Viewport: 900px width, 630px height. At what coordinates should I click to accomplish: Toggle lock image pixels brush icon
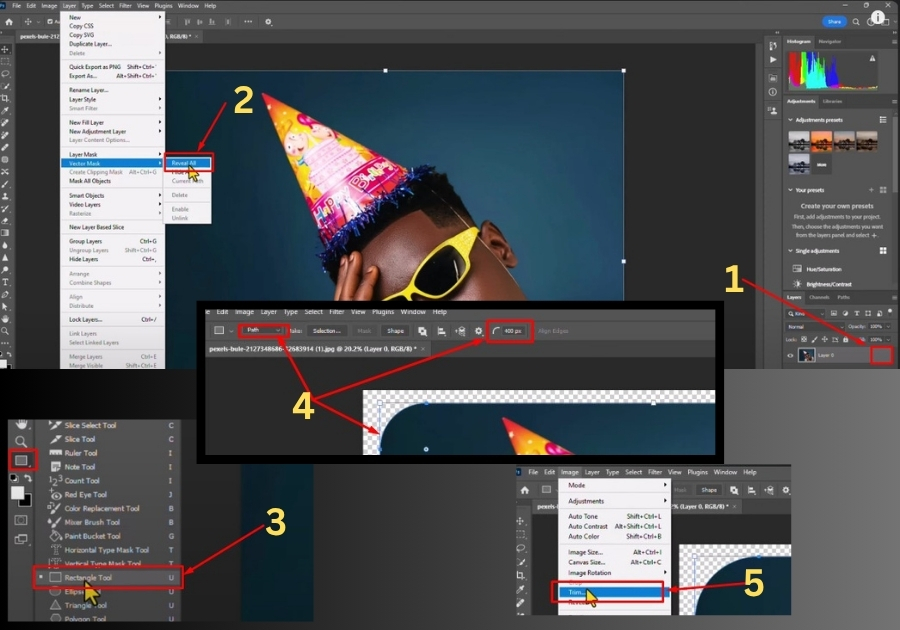click(814, 340)
